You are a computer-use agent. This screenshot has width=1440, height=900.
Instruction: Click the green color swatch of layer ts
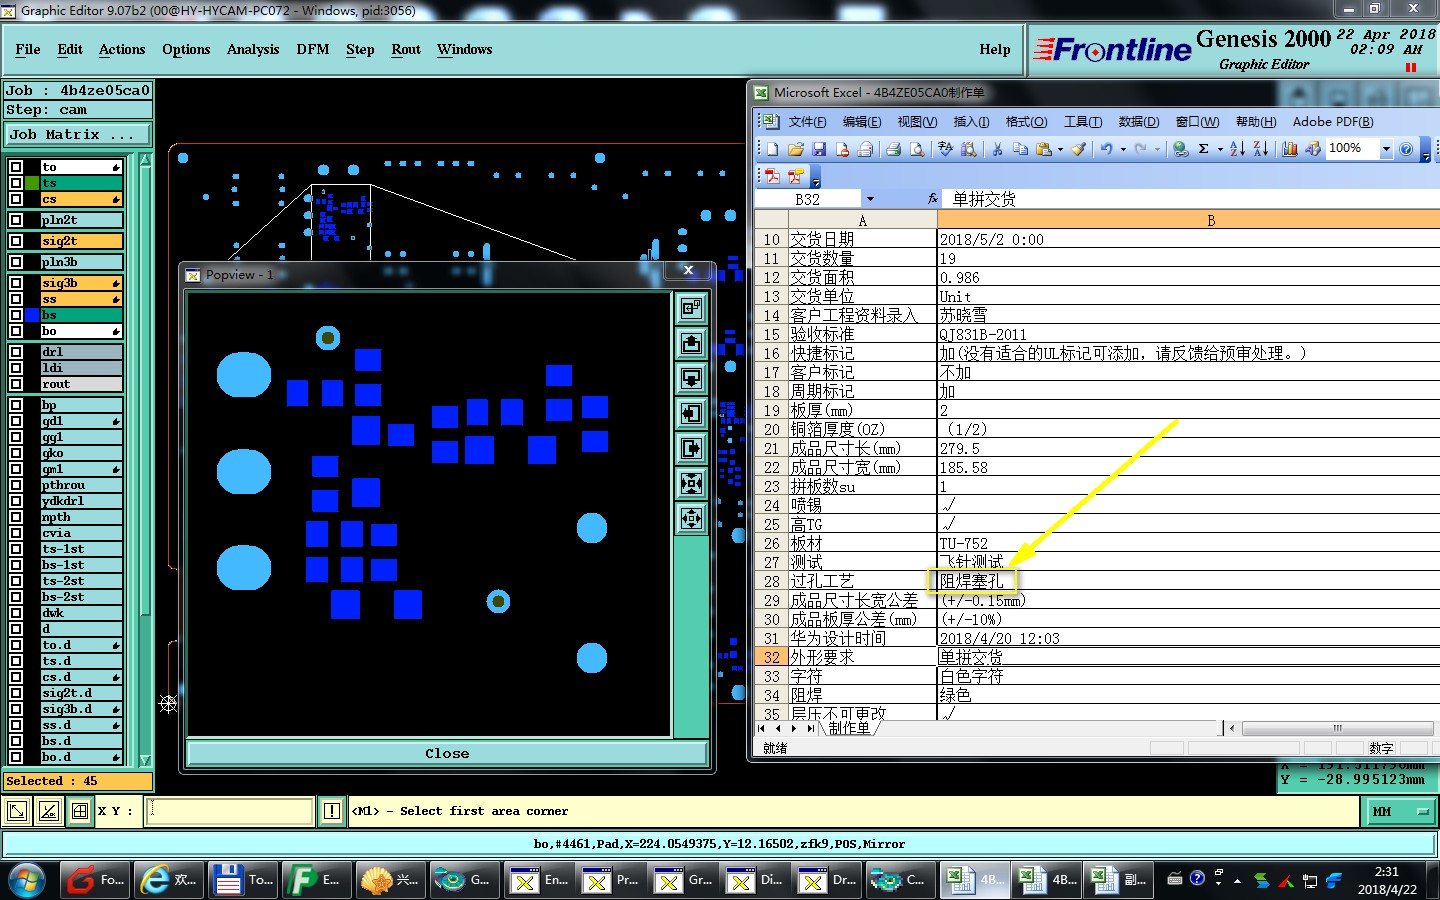33,183
